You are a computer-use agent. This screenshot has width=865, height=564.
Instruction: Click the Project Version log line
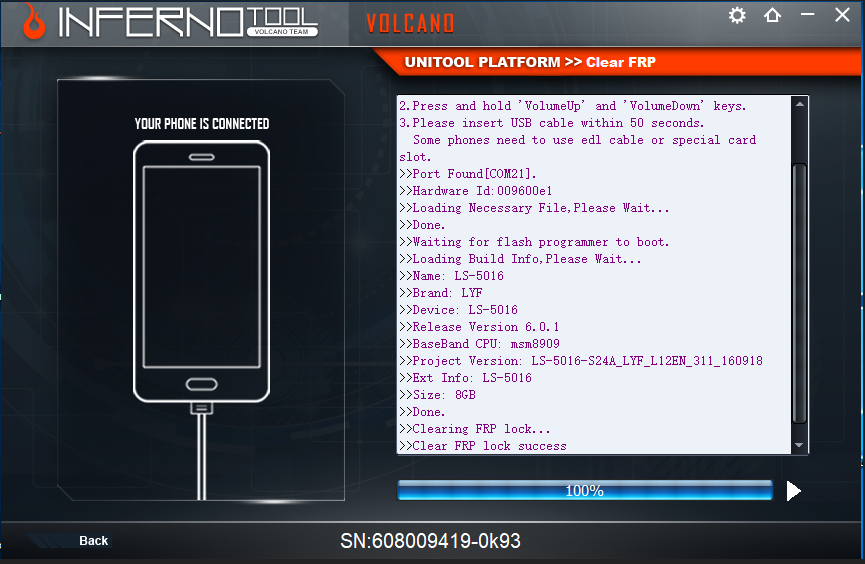[581, 361]
